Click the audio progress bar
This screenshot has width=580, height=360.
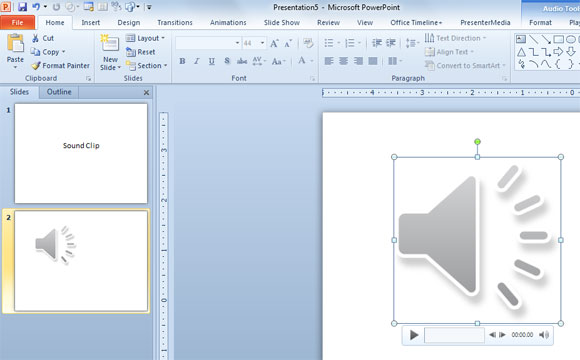click(454, 335)
